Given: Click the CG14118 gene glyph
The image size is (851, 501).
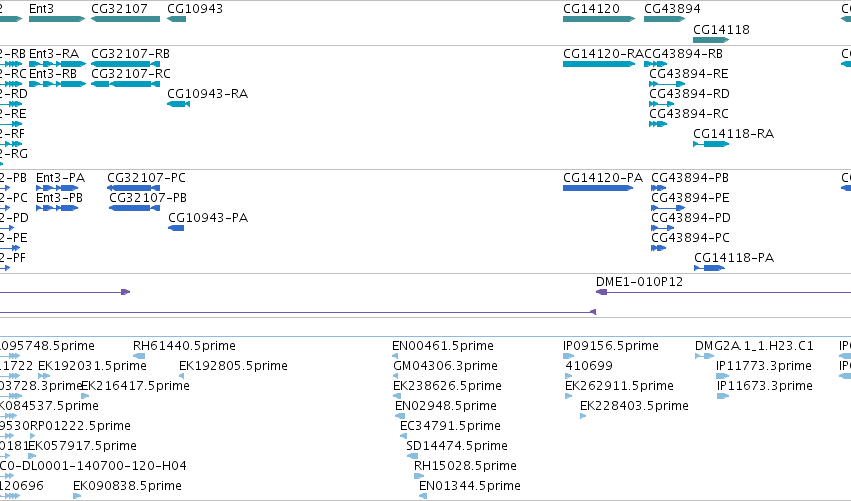Looking at the screenshot, I should tap(712, 40).
